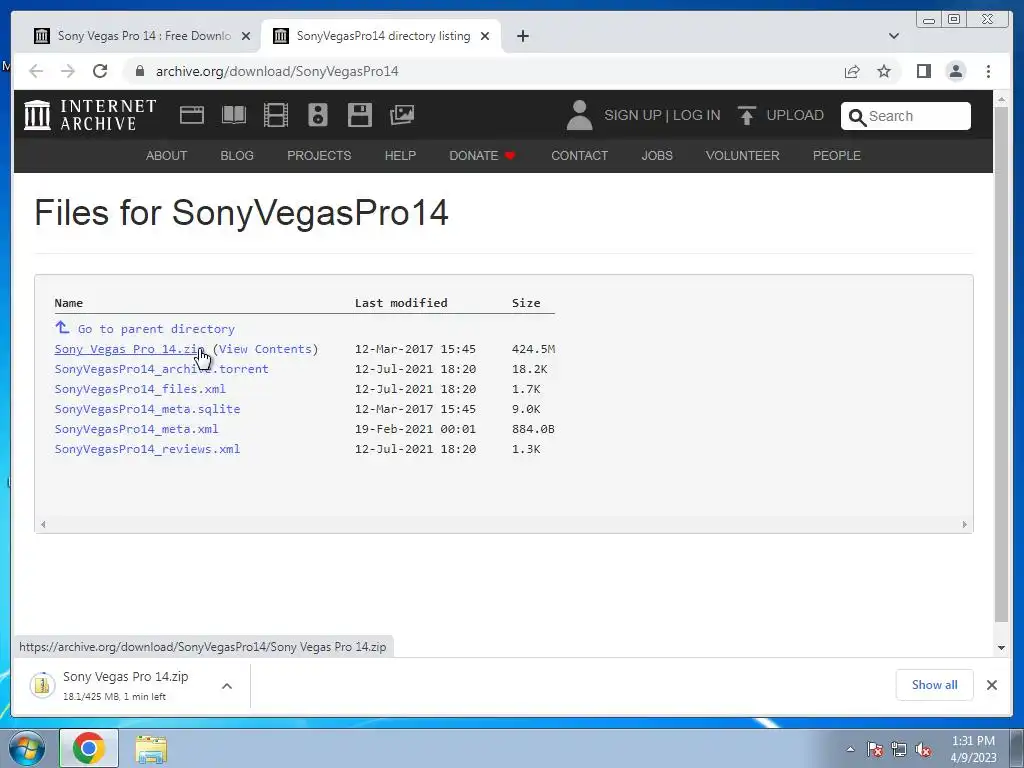1024x768 pixels.
Task: Open Windows Start orb
Action: 27,748
